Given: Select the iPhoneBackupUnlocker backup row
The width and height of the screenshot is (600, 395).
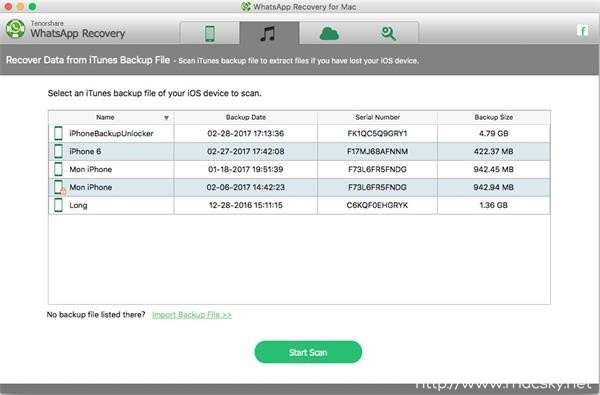Looking at the screenshot, I should (299, 133).
